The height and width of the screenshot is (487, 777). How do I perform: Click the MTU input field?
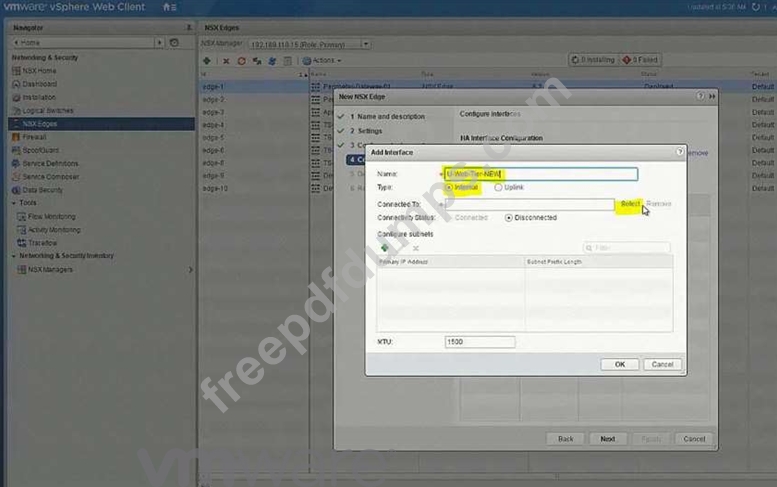480,342
